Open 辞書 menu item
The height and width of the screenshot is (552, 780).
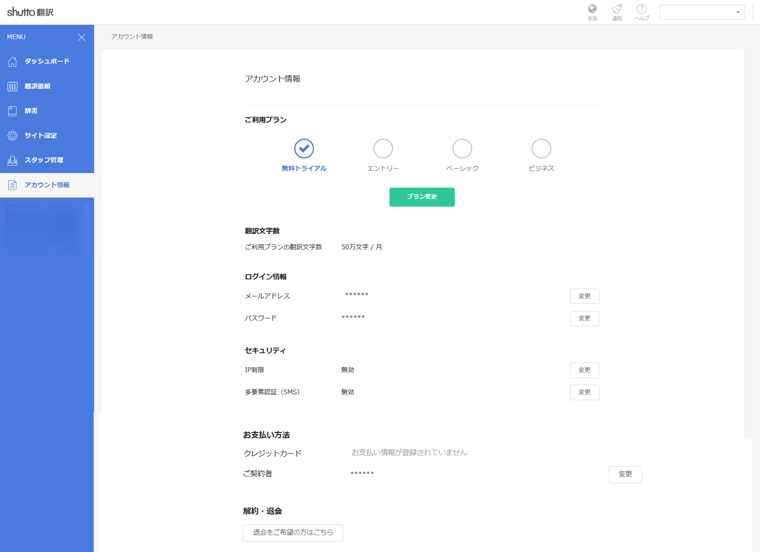point(47,111)
